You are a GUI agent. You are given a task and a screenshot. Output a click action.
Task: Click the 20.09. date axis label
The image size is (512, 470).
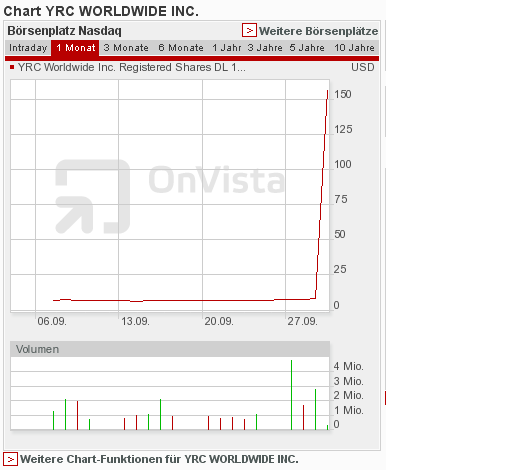219,321
